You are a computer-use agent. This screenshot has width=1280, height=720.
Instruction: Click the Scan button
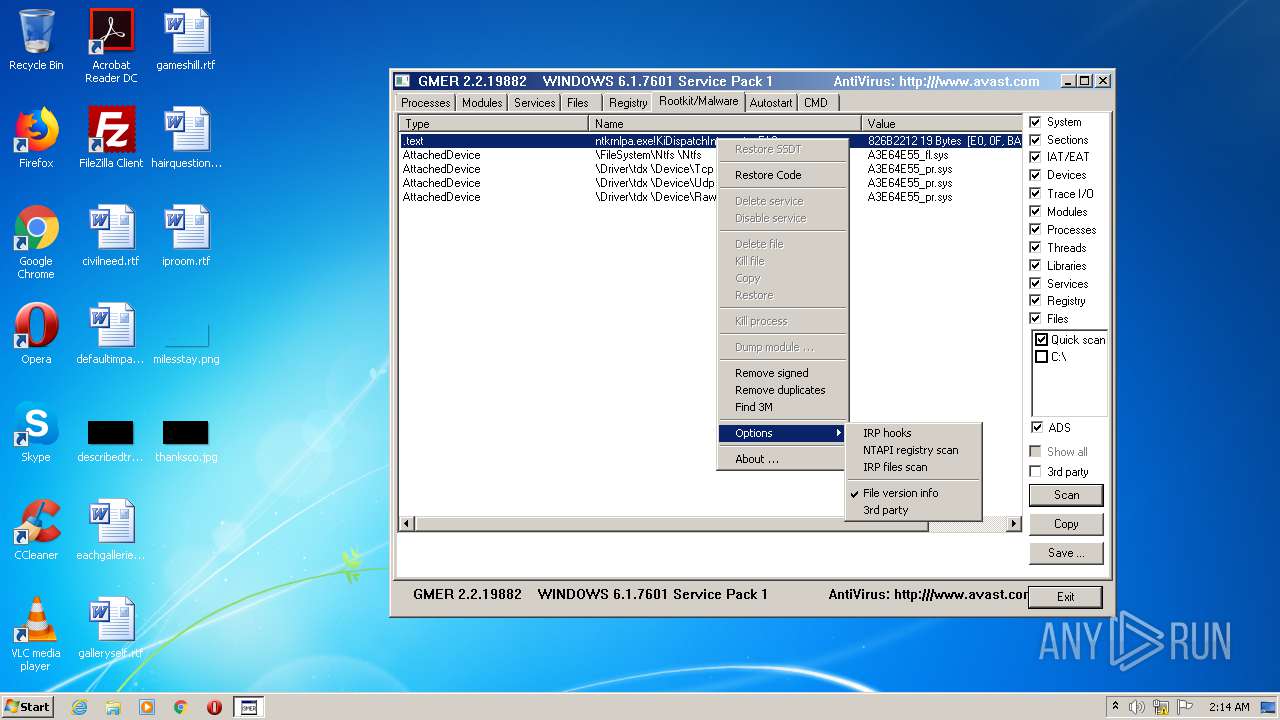pyautogui.click(x=1066, y=495)
